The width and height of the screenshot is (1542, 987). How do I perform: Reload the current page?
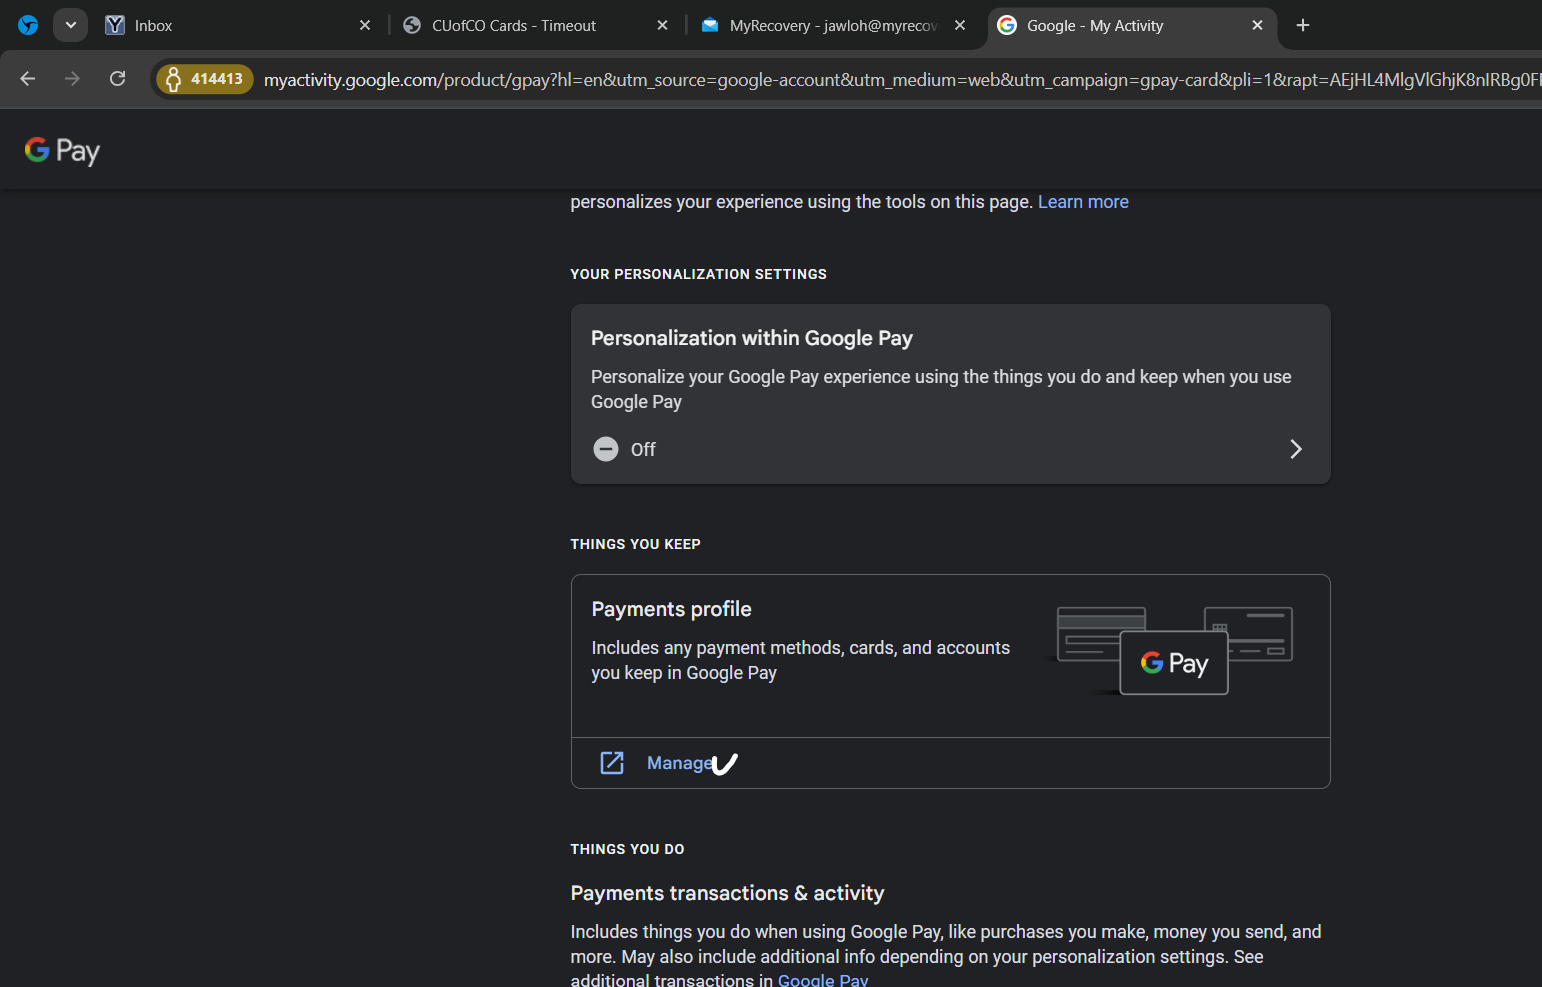click(117, 79)
